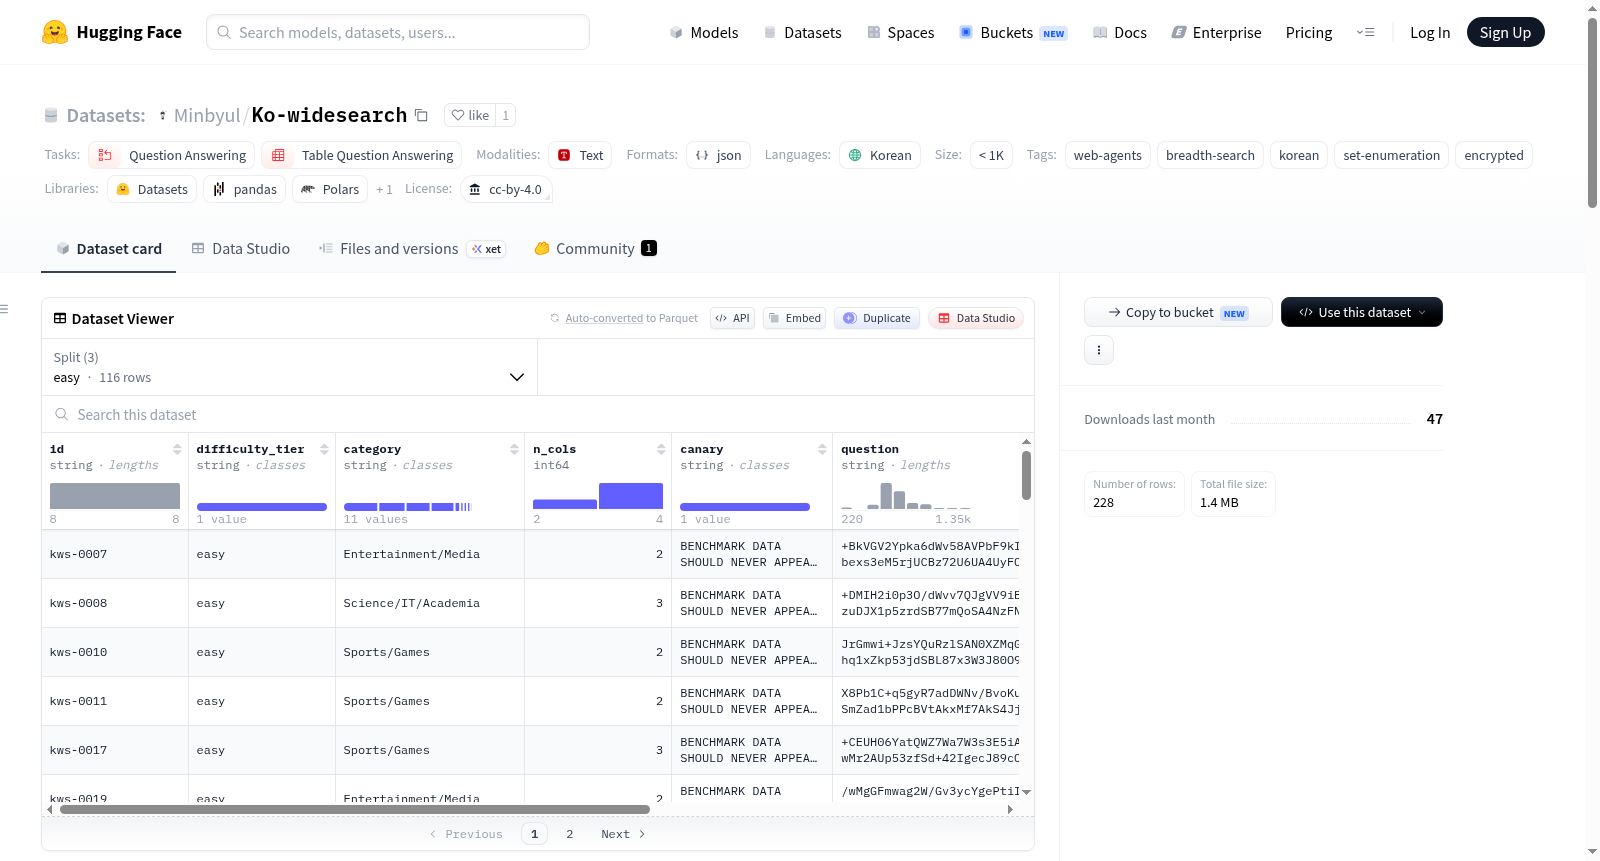Viewport: 1600px width, 861px height.
Task: Click the encrypted tag
Action: click(1493, 155)
